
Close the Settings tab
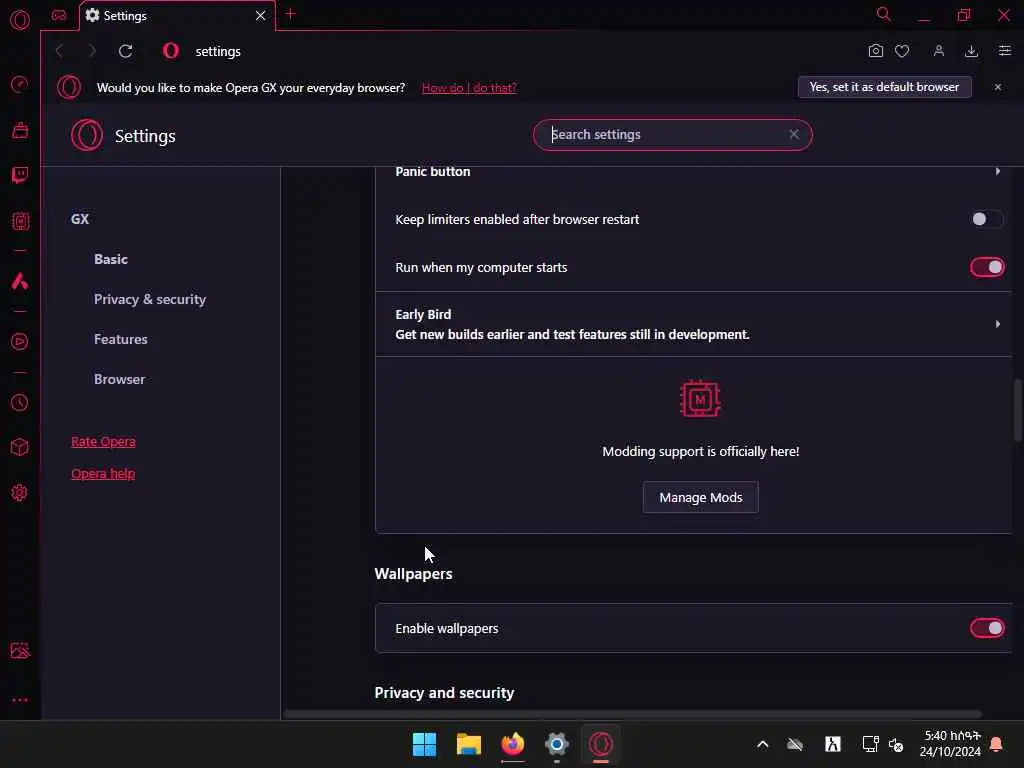tap(261, 16)
